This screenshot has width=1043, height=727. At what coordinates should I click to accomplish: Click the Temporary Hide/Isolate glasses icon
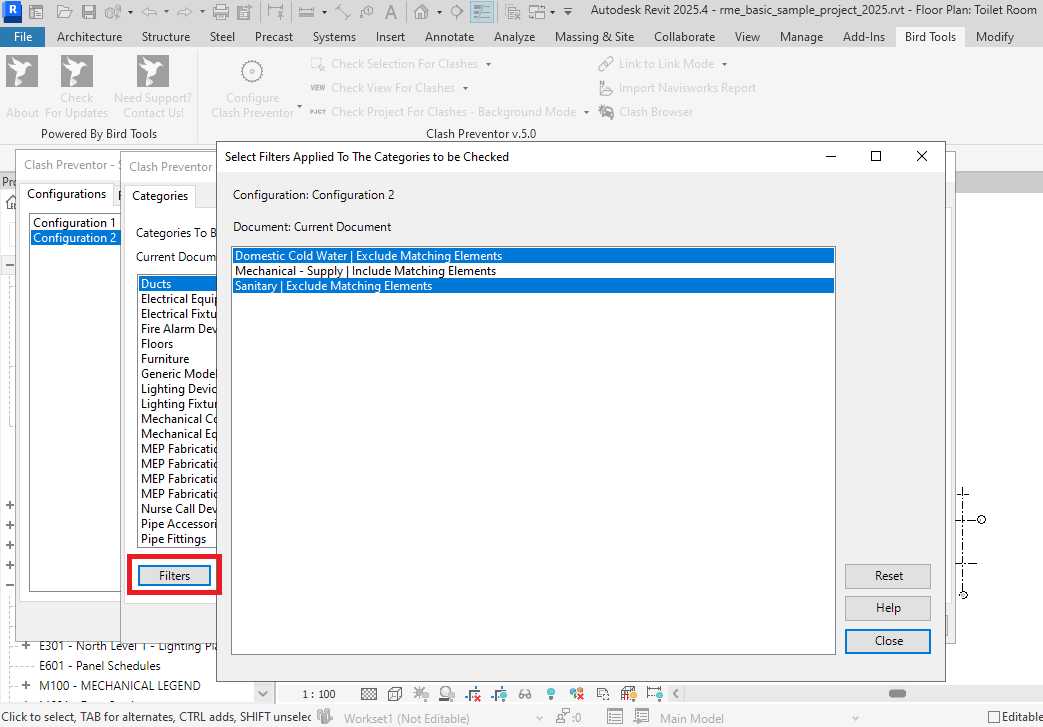click(x=525, y=694)
